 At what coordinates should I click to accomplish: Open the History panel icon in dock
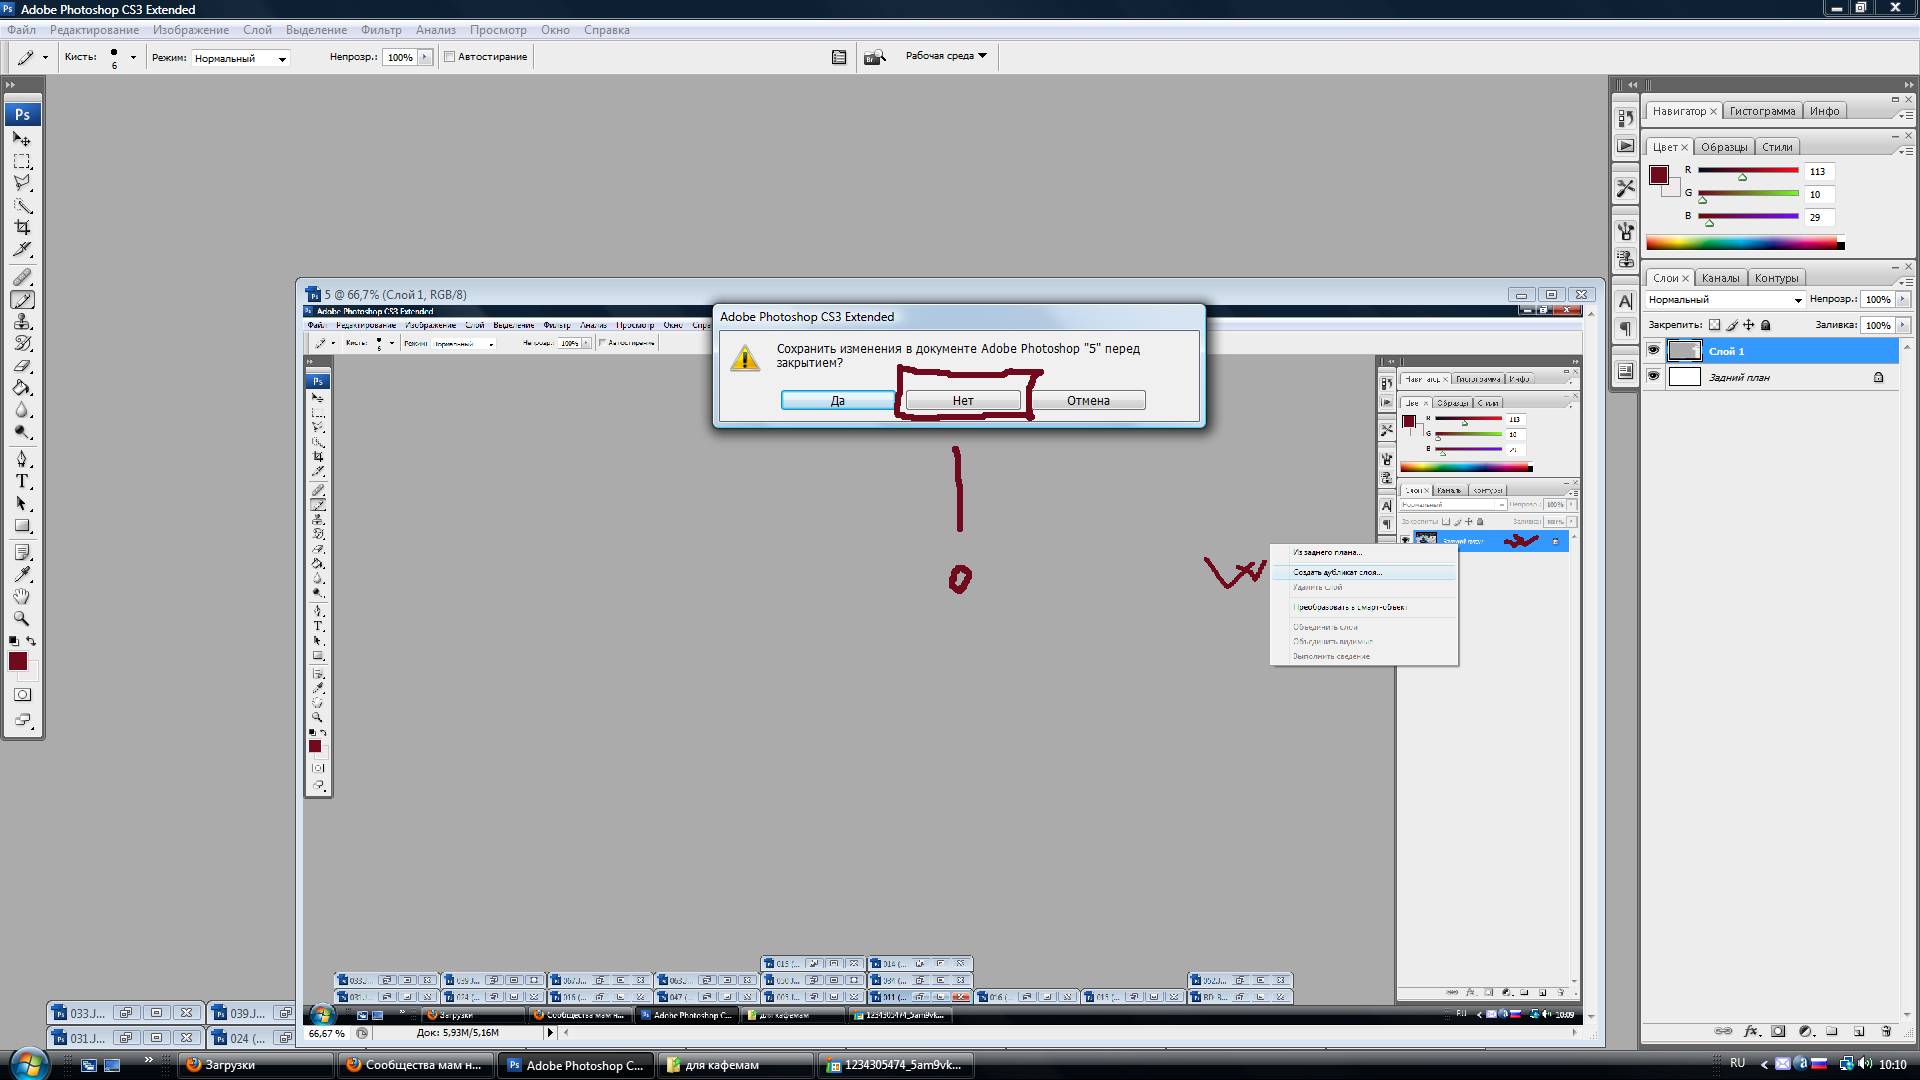(1625, 118)
